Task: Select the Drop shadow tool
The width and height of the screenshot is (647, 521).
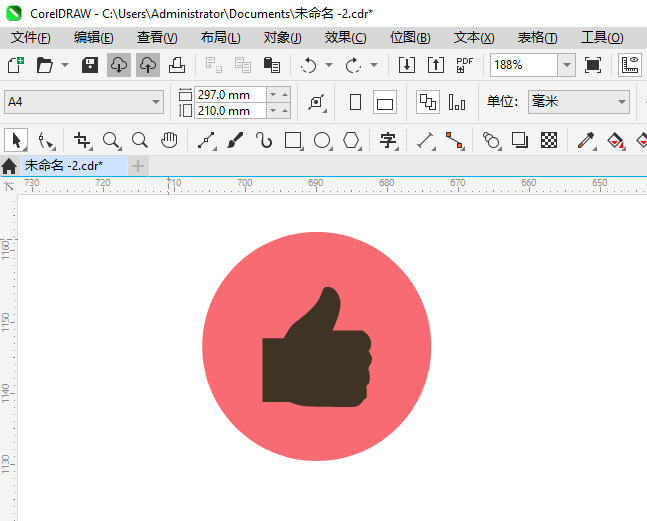Action: tap(520, 140)
